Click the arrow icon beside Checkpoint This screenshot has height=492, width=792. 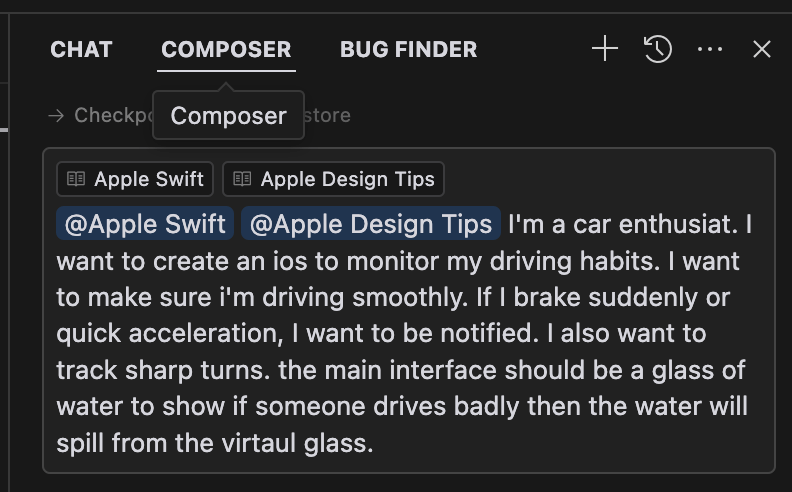pos(56,115)
